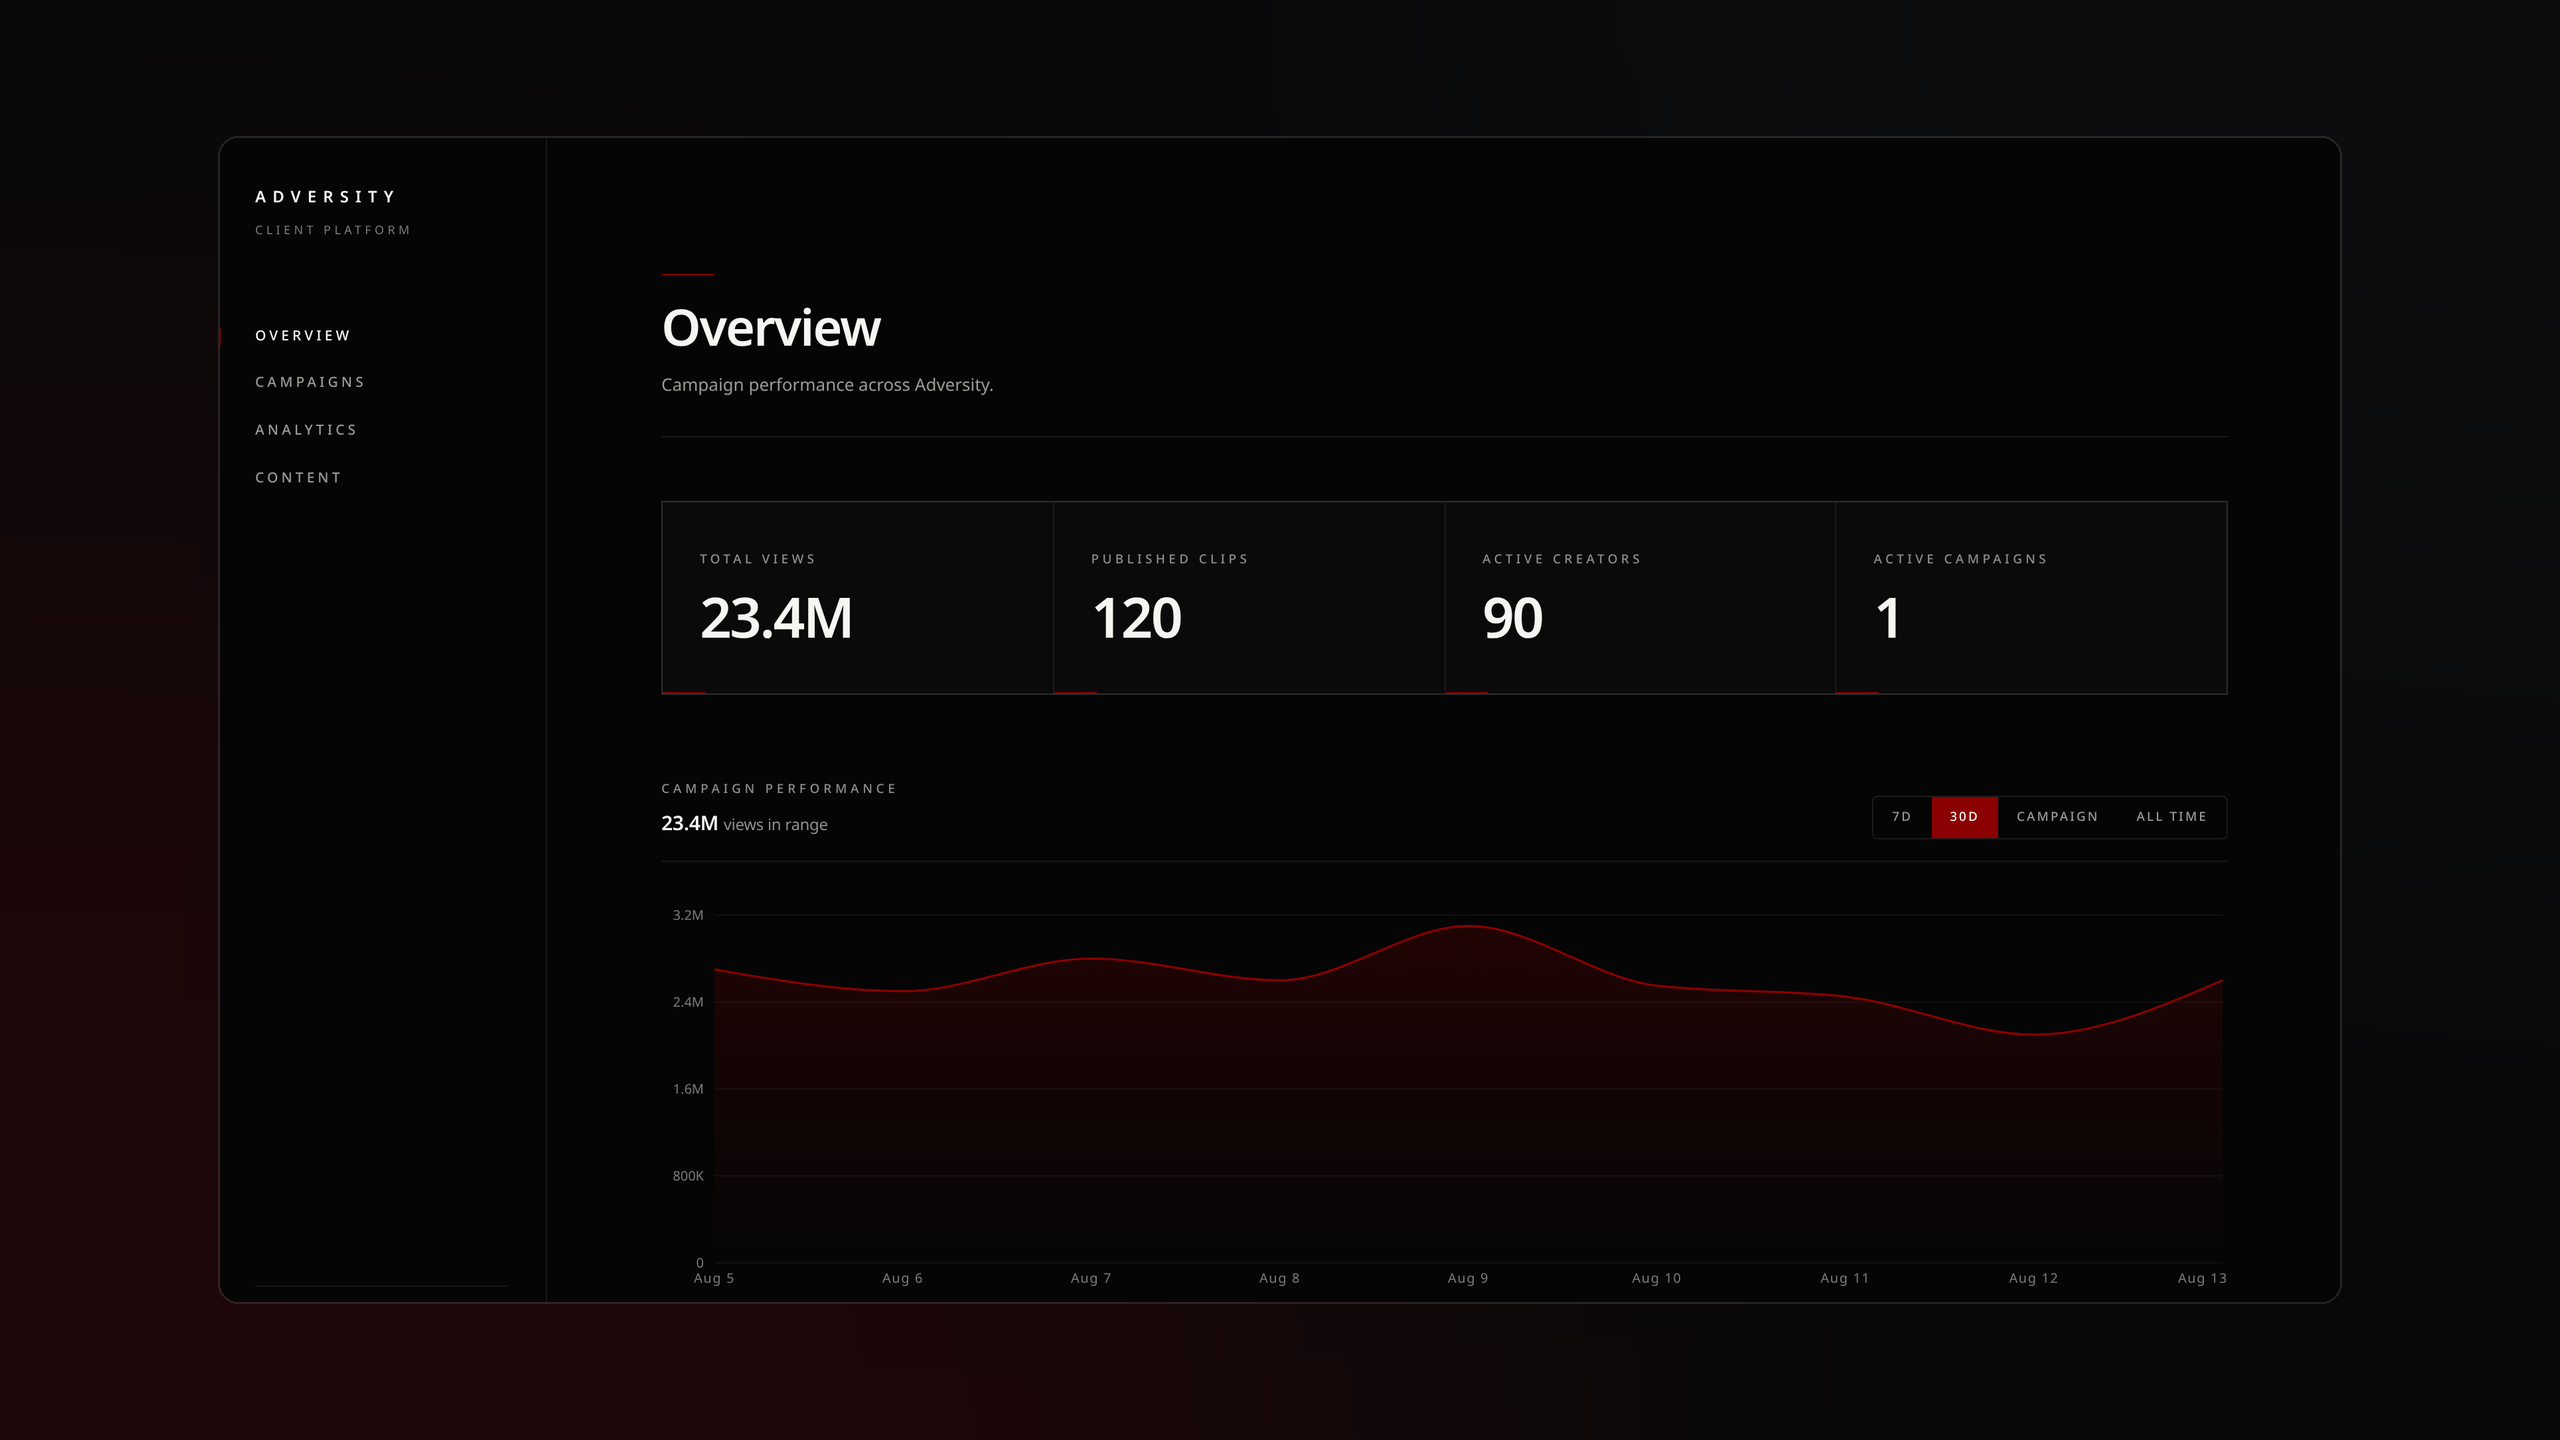Choose the Campaign range option
This screenshot has height=1440, width=2560.
pyautogui.click(x=2057, y=817)
